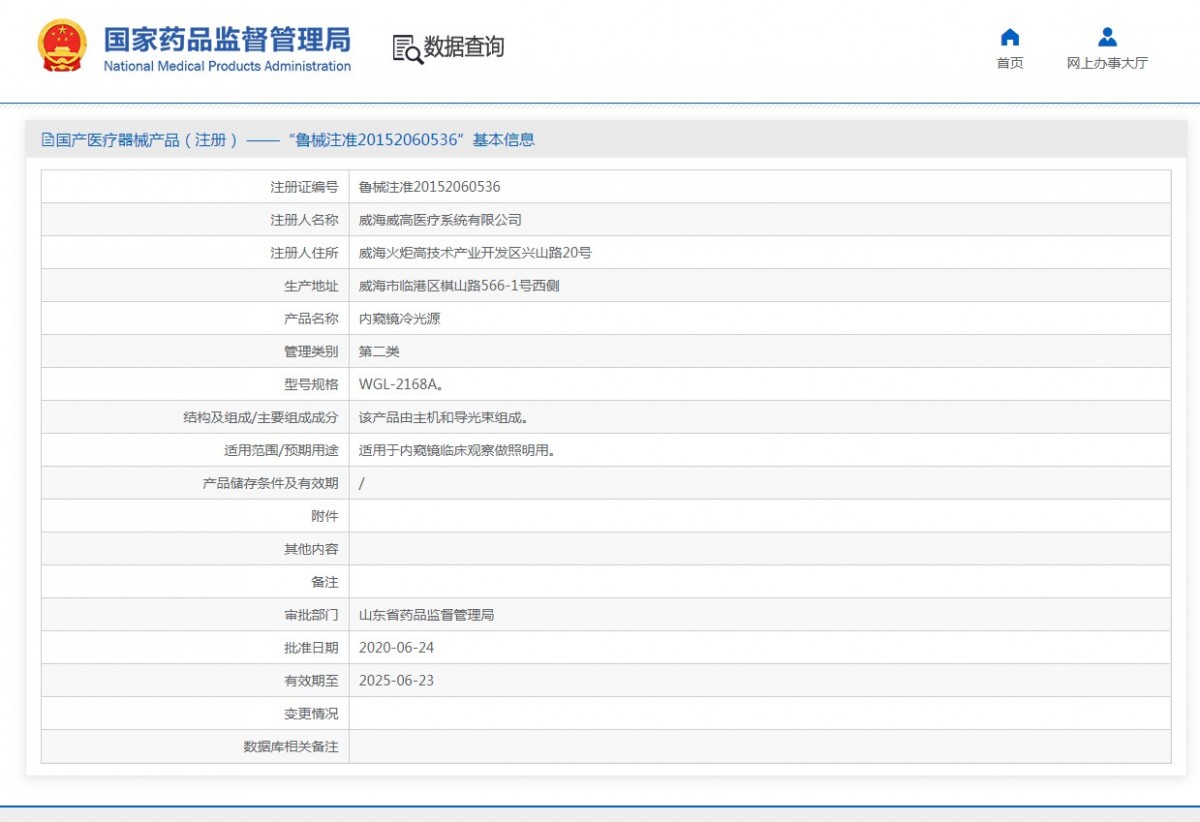1200x822 pixels.
Task: Select model spec WGL-2168A
Action: [x=400, y=385]
